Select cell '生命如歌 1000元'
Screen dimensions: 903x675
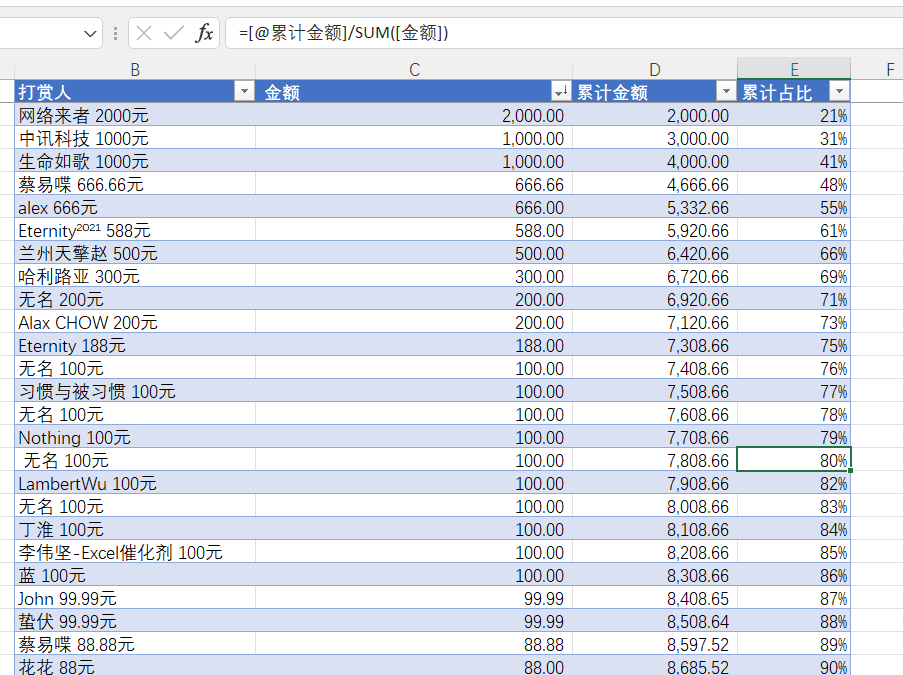(135, 161)
